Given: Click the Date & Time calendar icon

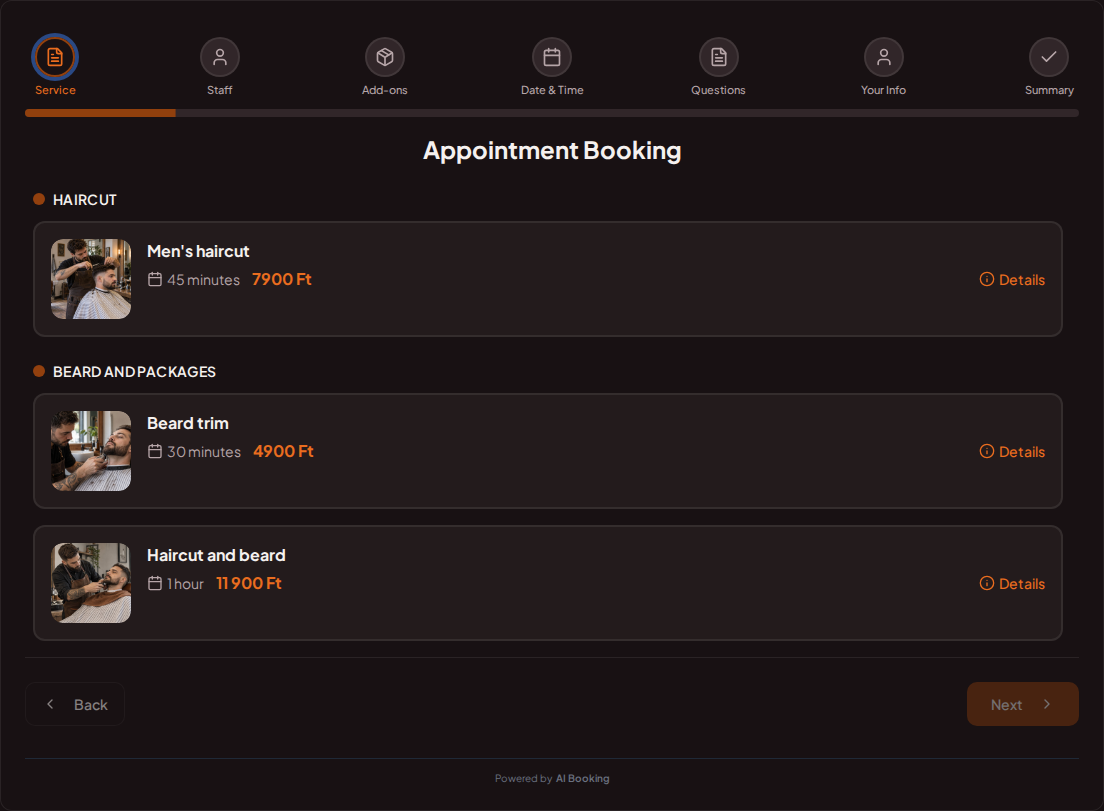Looking at the screenshot, I should 552,57.
